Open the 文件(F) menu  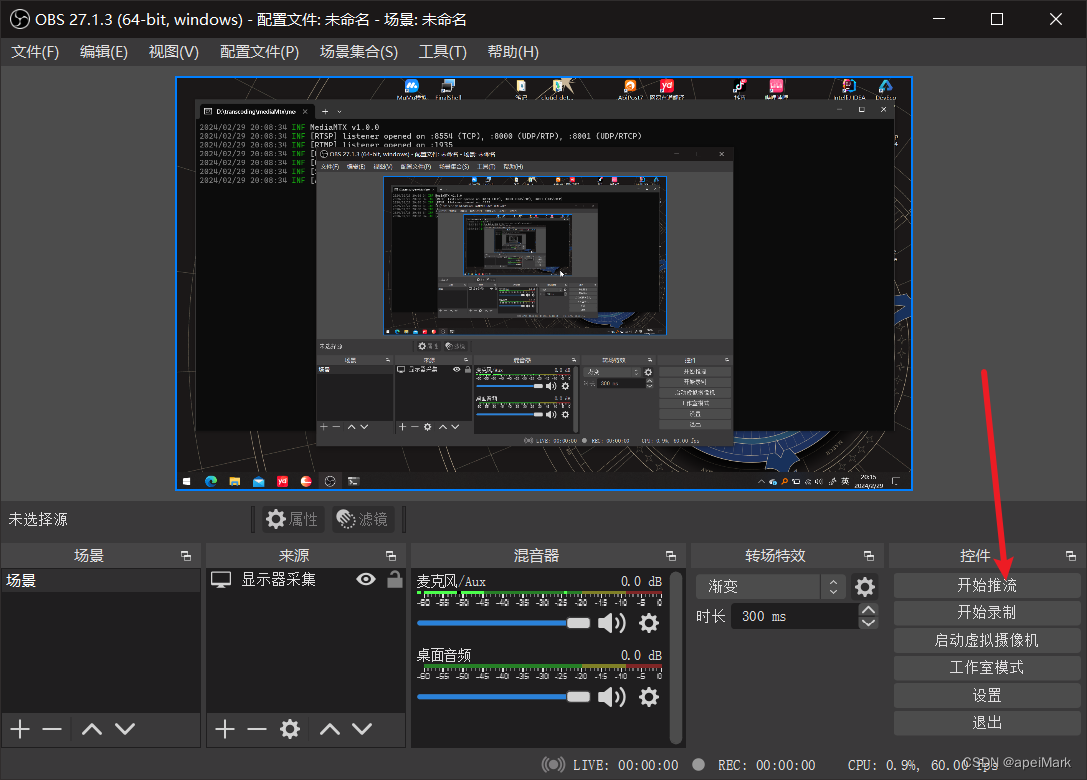[35, 52]
